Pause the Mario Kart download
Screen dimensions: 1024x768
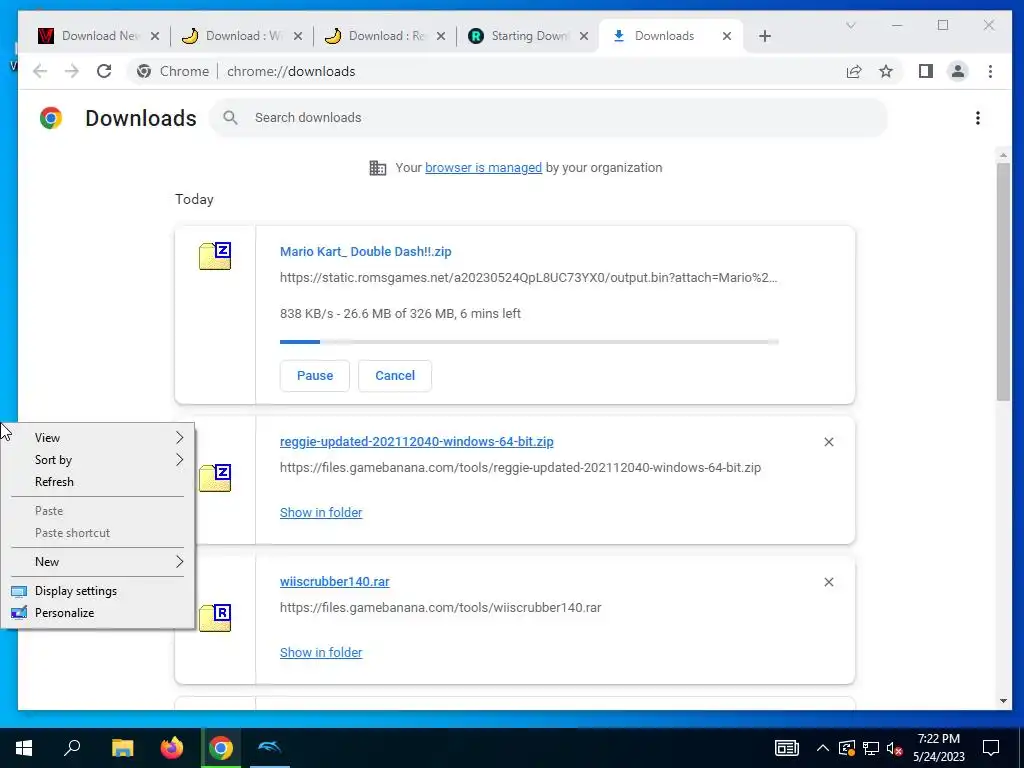(x=315, y=376)
